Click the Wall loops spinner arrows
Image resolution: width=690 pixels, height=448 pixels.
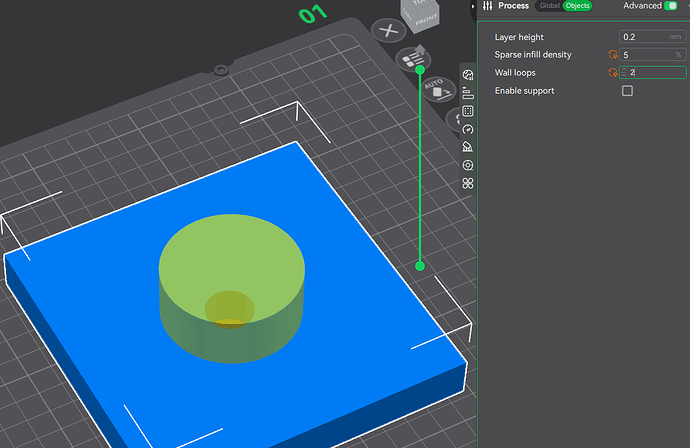point(624,73)
